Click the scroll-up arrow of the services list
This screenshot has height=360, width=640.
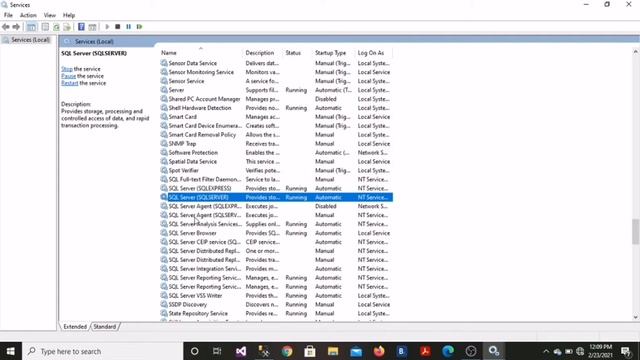[636, 52]
